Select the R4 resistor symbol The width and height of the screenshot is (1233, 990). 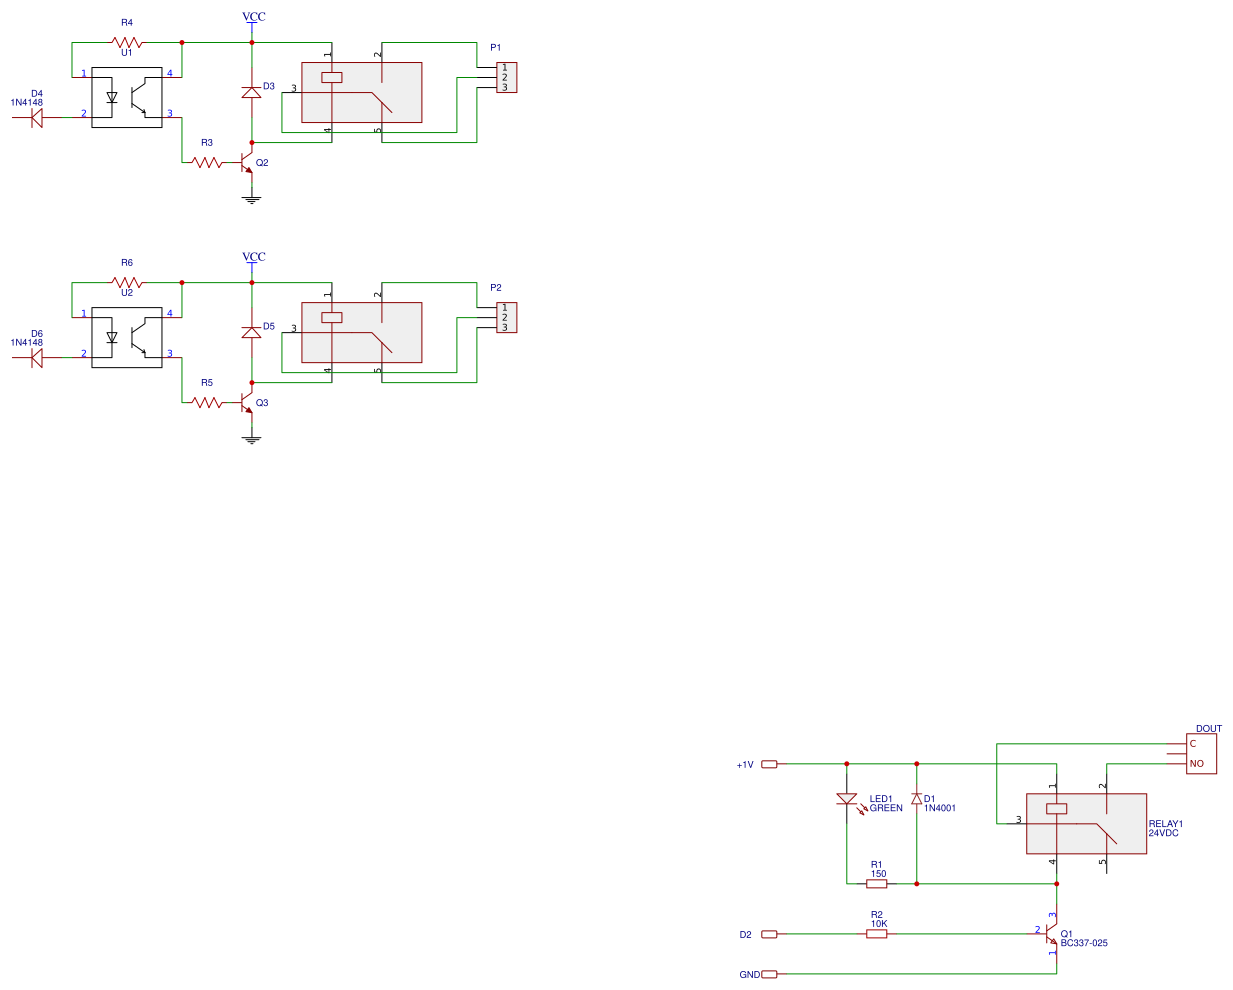point(127,43)
